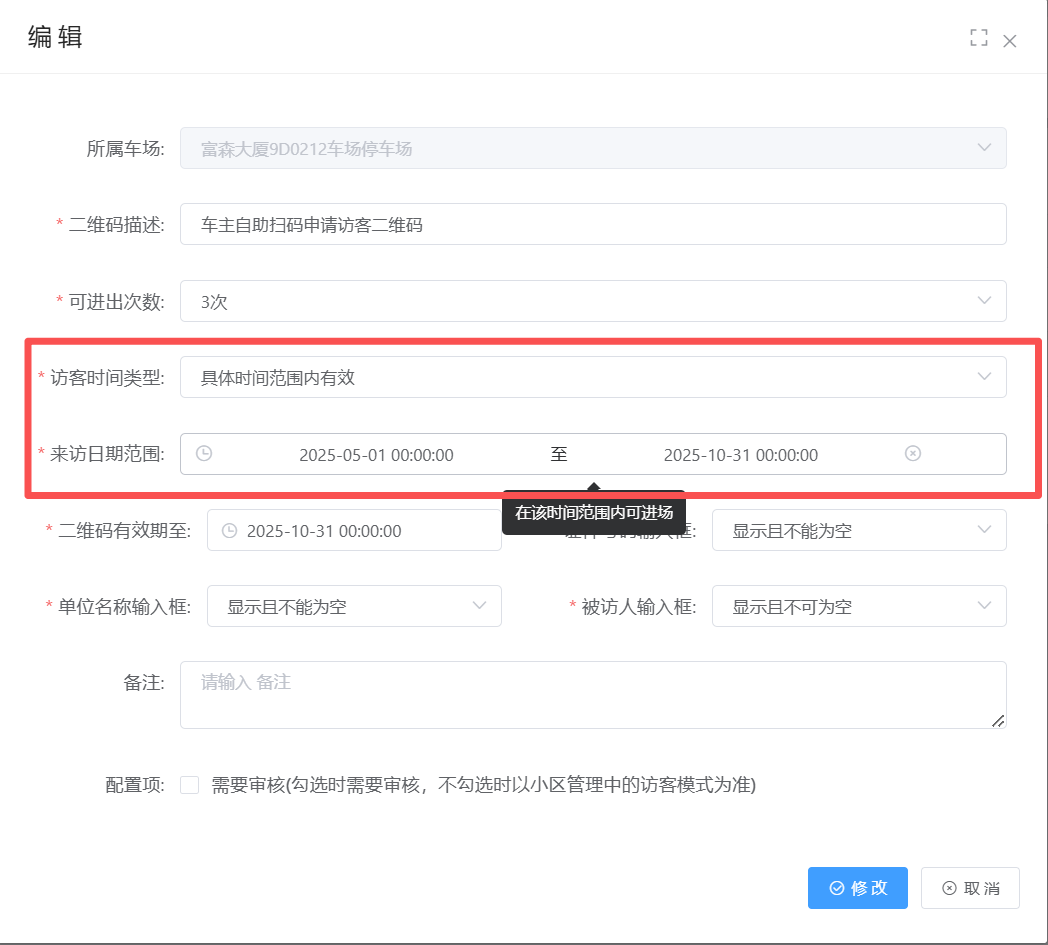Click the 来访日期范围 label
The width and height of the screenshot is (1048, 945).
107,454
